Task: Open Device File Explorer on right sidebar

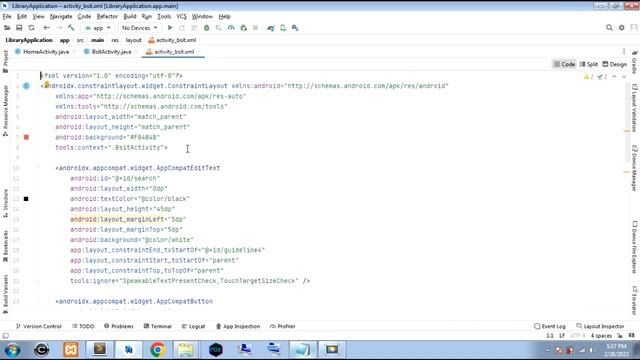Action: [x=634, y=247]
